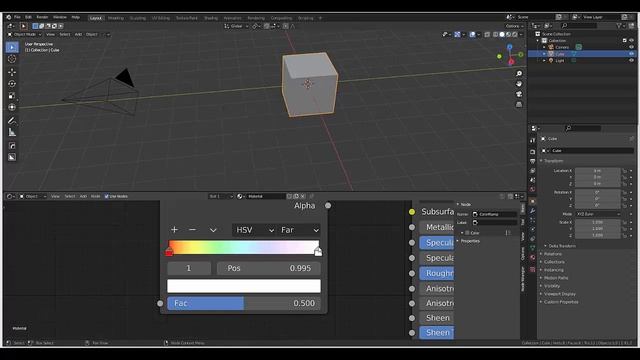
Task: Switch perspective/orthographic grid icon
Action: coord(519,104)
